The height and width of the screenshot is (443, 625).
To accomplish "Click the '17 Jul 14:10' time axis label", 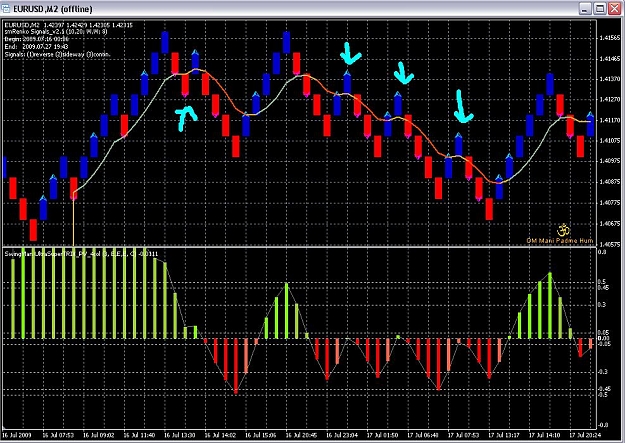I will [x=544, y=435].
